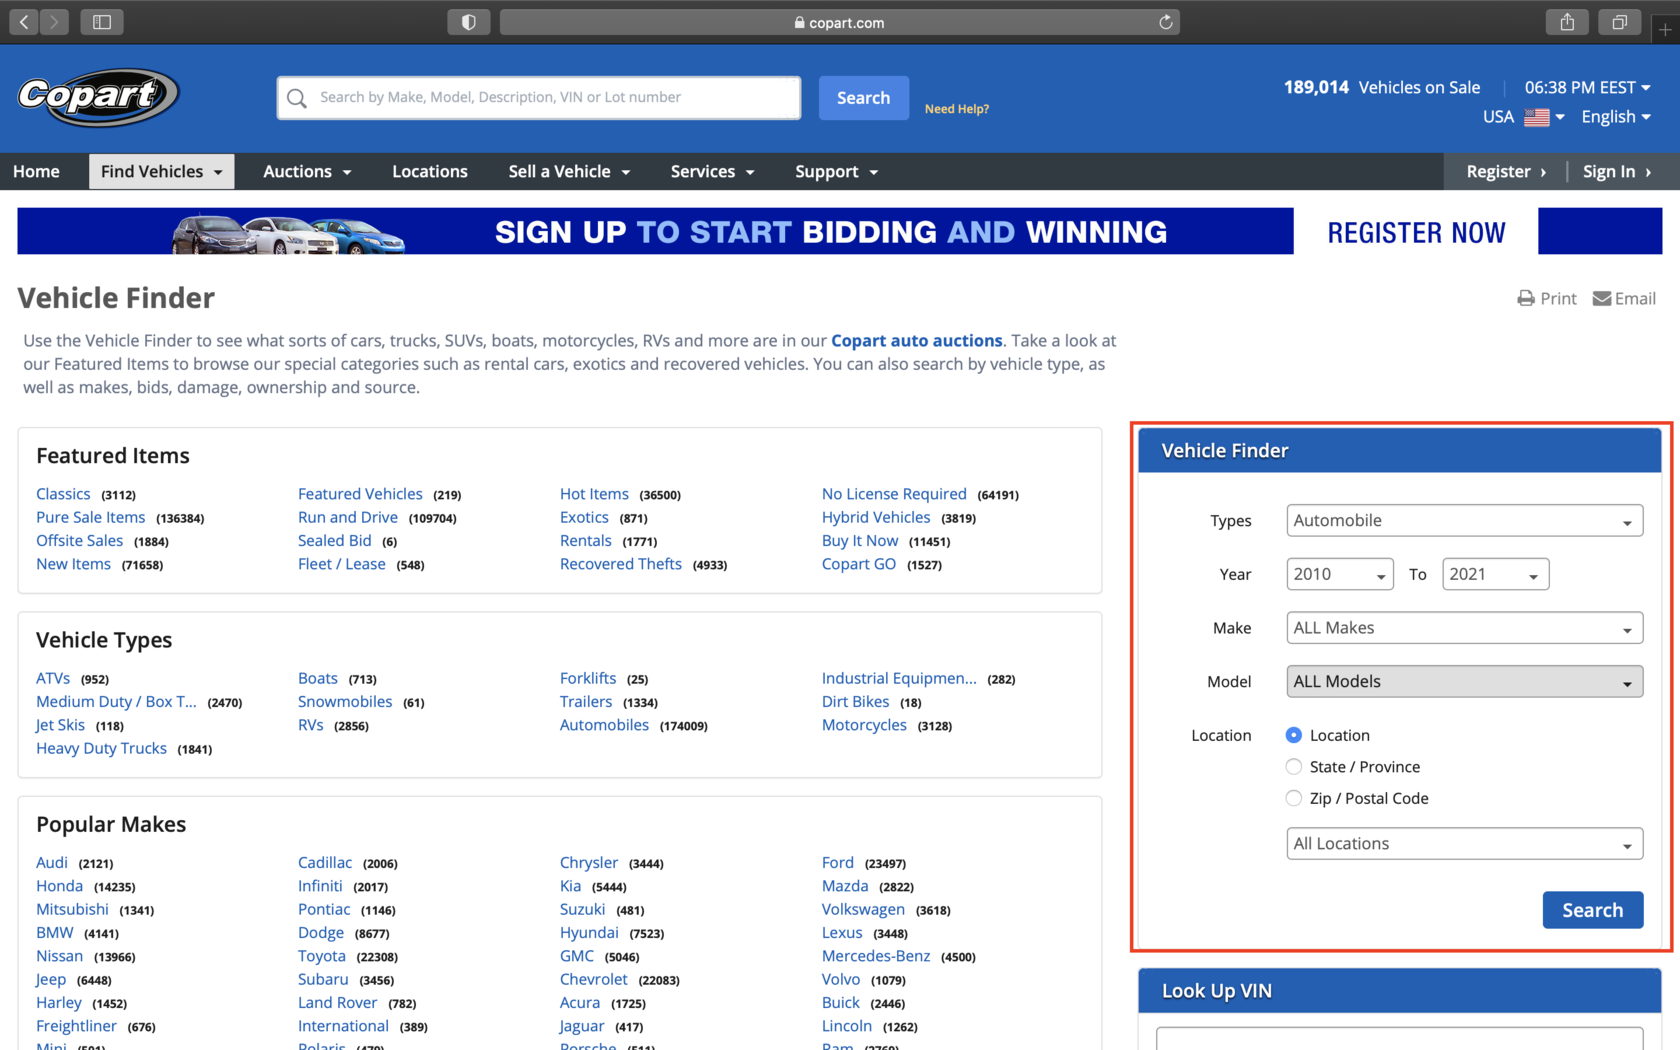Viewport: 1680px width, 1050px height.
Task: Open the Locations menu item
Action: (x=430, y=171)
